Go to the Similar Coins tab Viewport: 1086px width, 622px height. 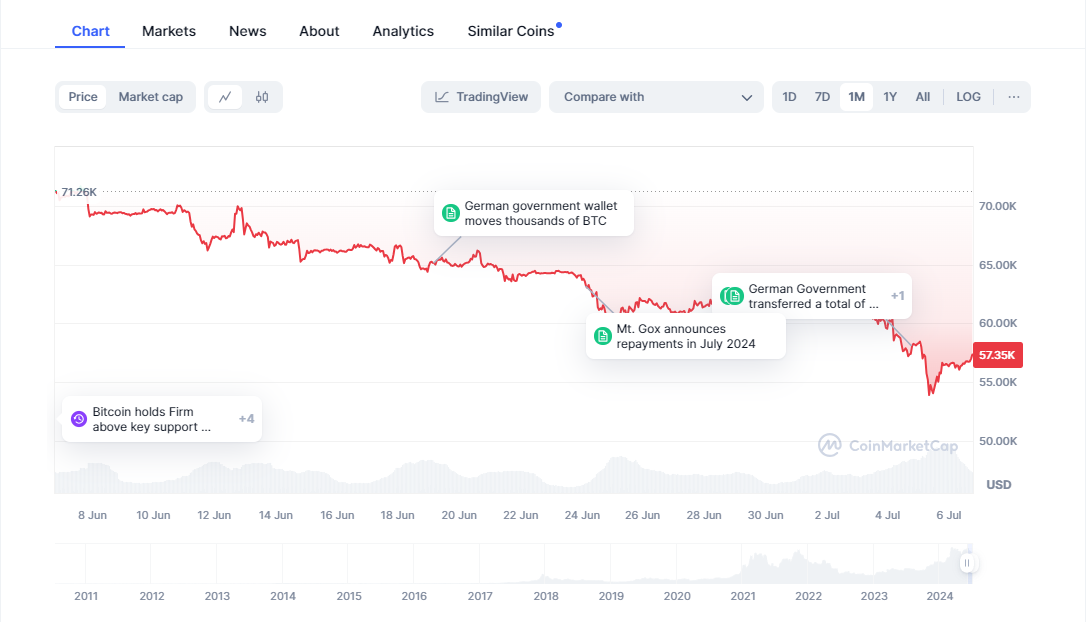[x=510, y=31]
